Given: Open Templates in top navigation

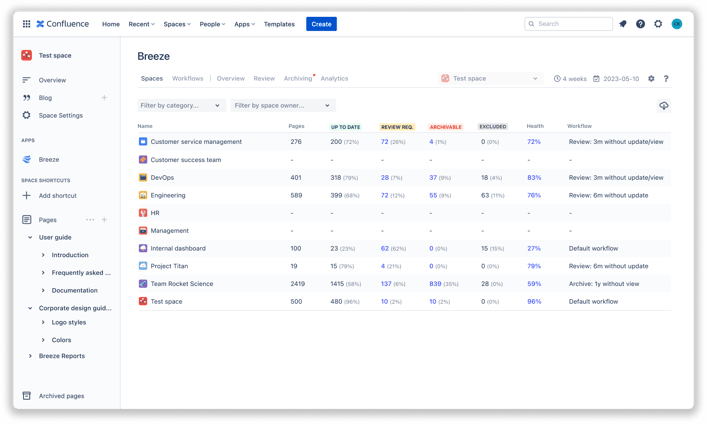Looking at the screenshot, I should pyautogui.click(x=279, y=24).
